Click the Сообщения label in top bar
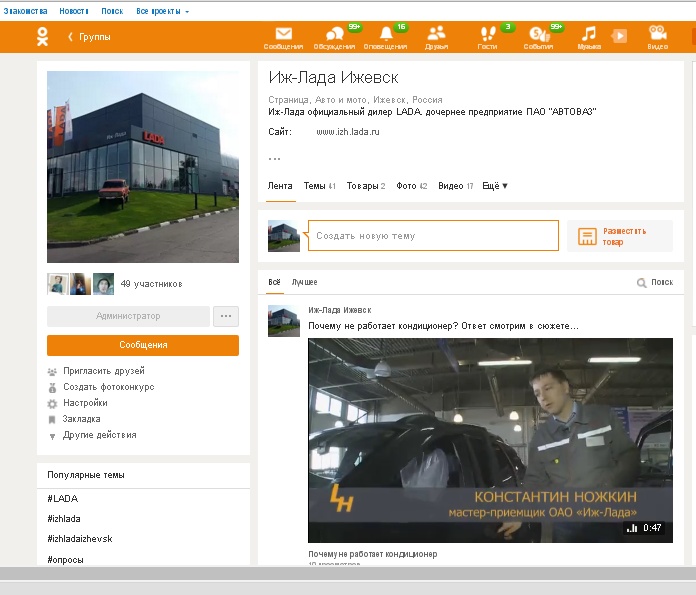 click(283, 47)
